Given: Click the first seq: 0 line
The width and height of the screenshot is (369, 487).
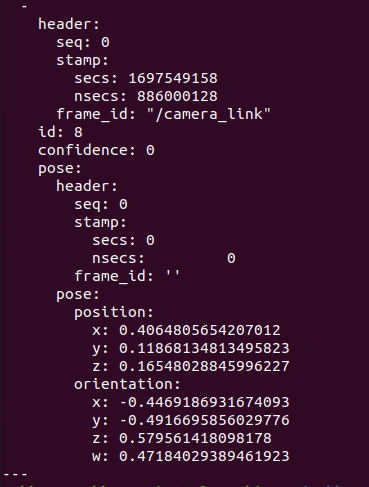Looking at the screenshot, I should point(83,42).
